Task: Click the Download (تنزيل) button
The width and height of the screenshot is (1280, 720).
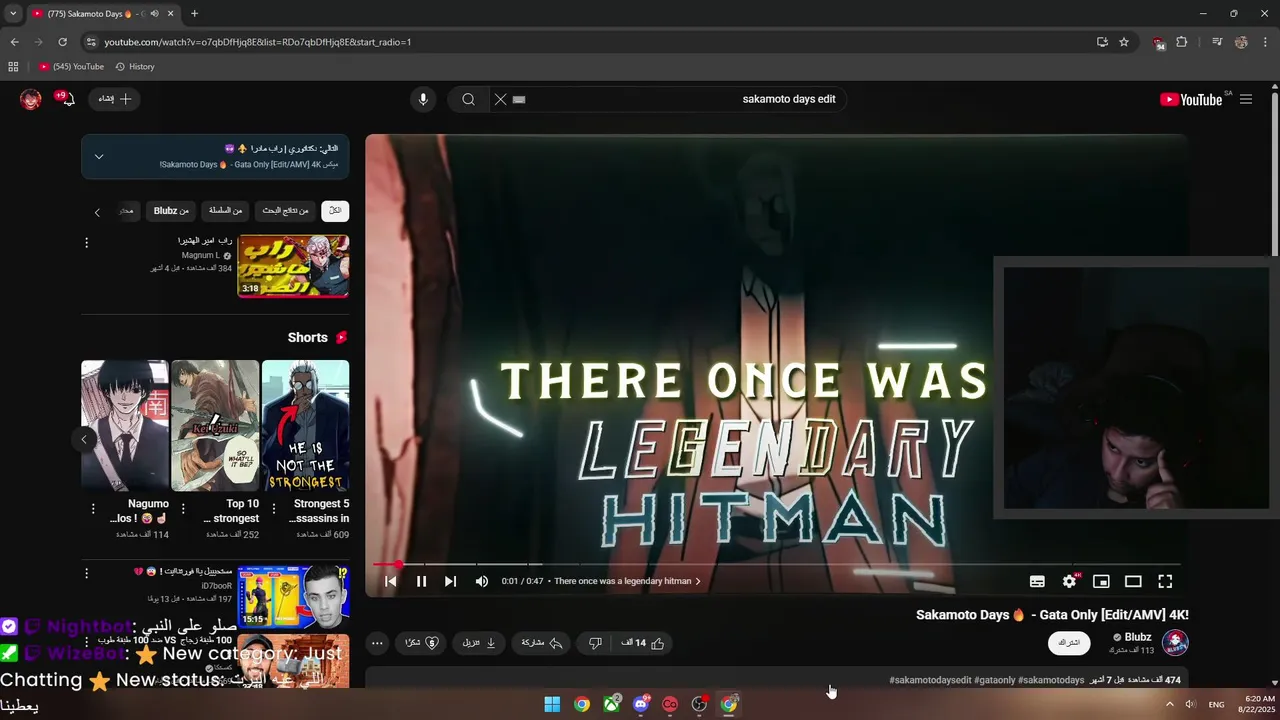Action: [x=479, y=643]
